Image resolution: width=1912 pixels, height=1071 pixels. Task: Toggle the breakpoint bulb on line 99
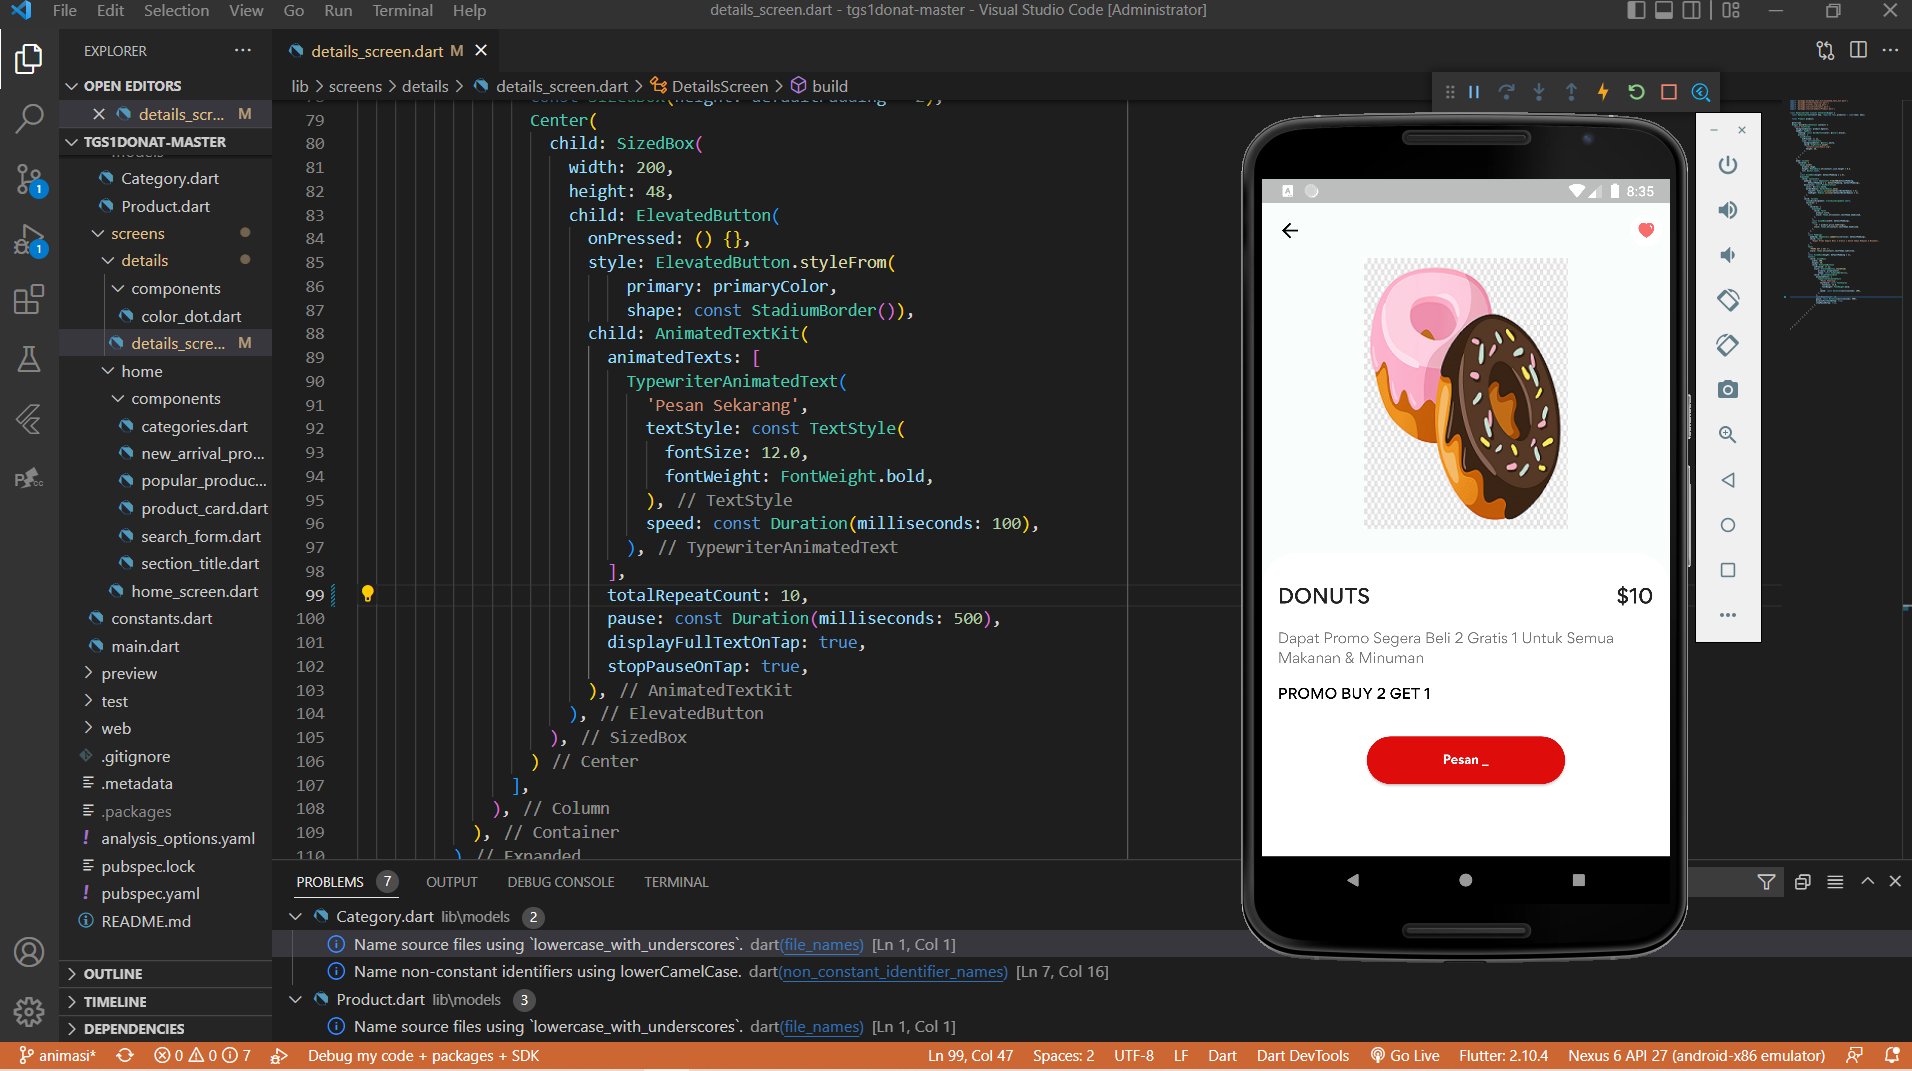(x=368, y=593)
